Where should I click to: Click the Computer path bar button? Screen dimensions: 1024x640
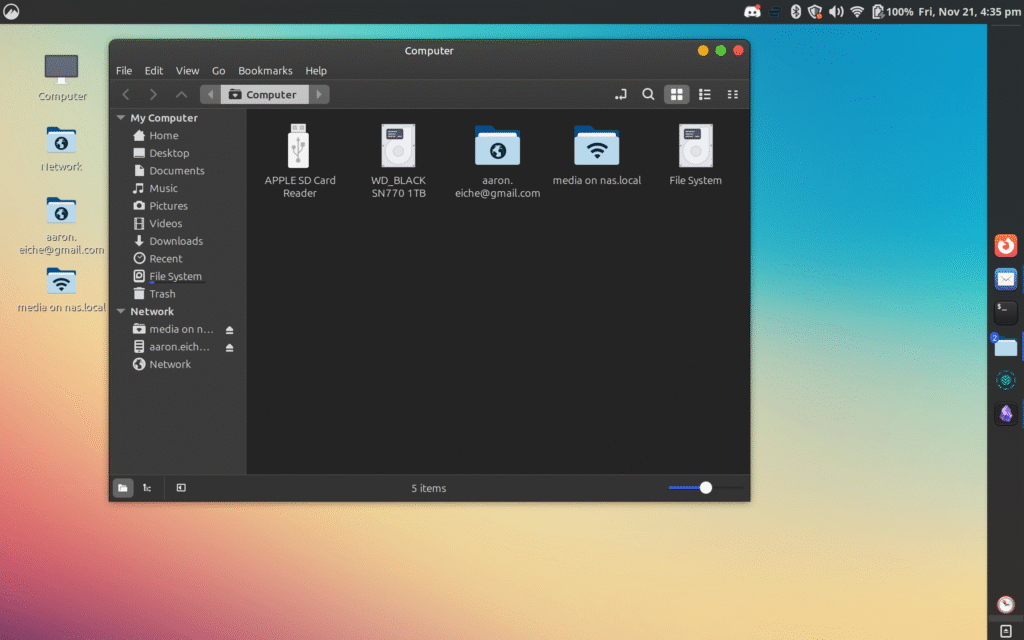[x=263, y=95]
